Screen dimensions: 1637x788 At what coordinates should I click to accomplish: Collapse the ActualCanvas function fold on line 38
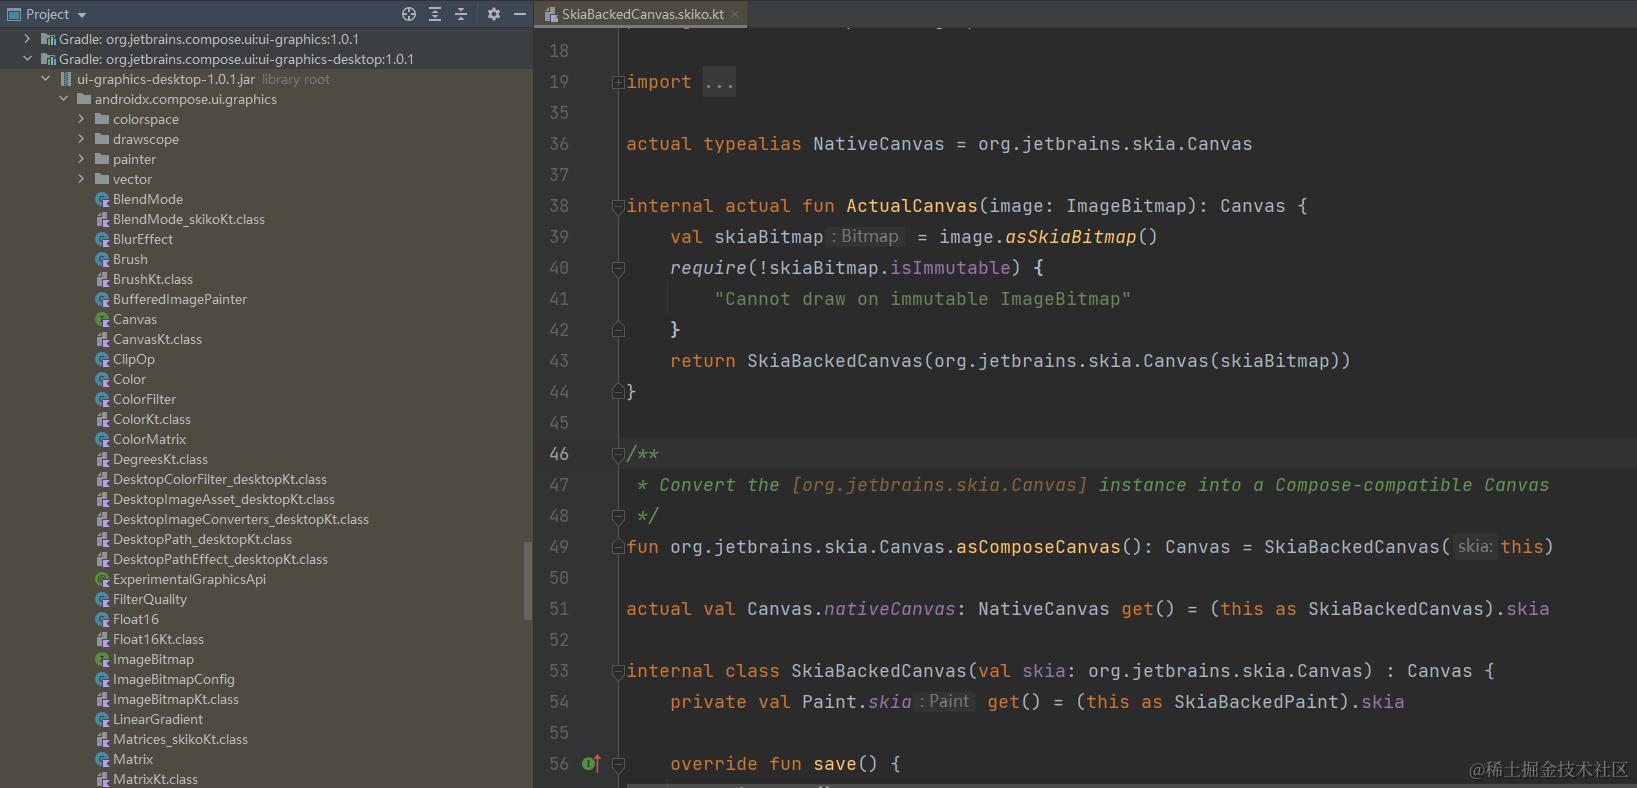tap(618, 206)
